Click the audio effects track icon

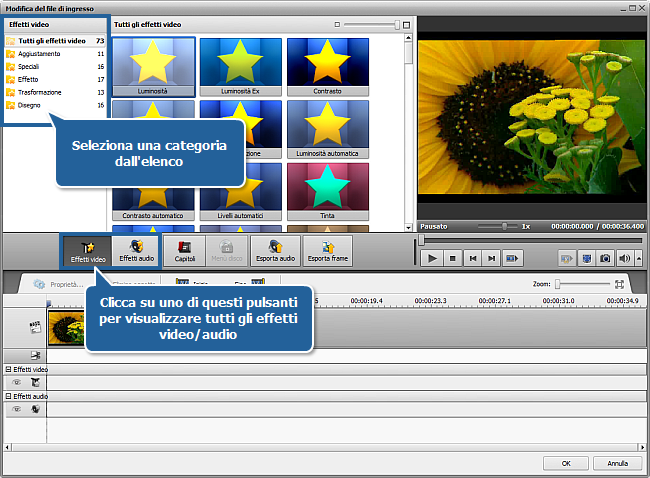[36, 409]
